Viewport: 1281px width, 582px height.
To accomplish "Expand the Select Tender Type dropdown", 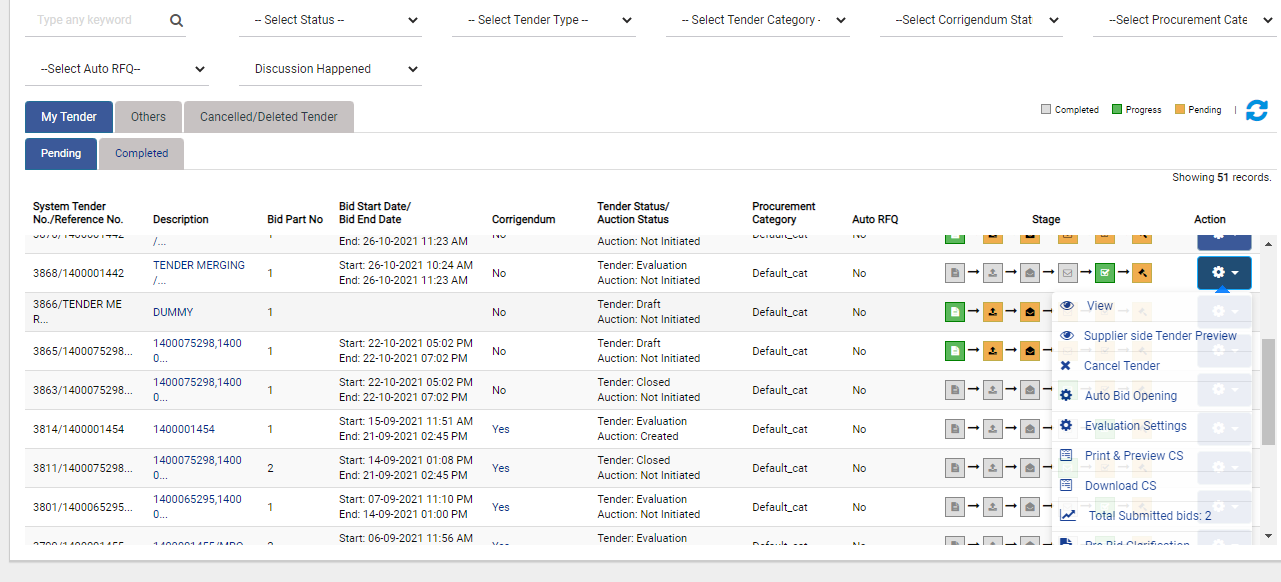I will tap(543, 20).
